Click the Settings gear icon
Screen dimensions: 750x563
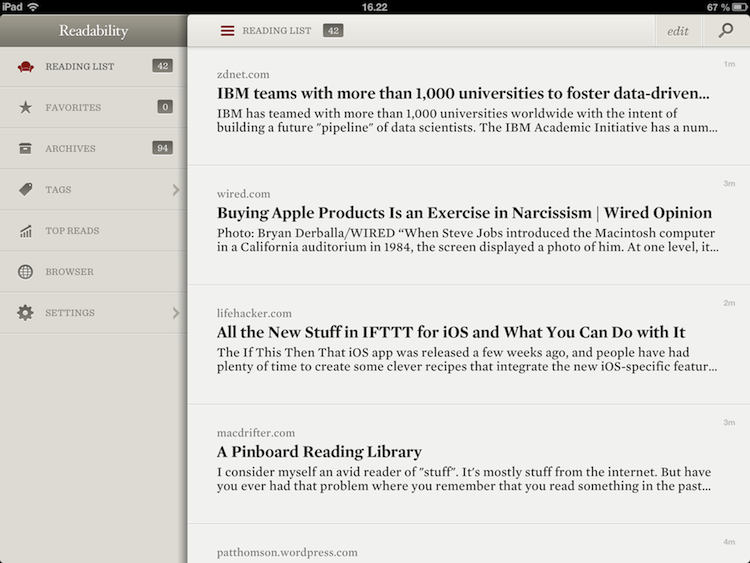tap(25, 313)
